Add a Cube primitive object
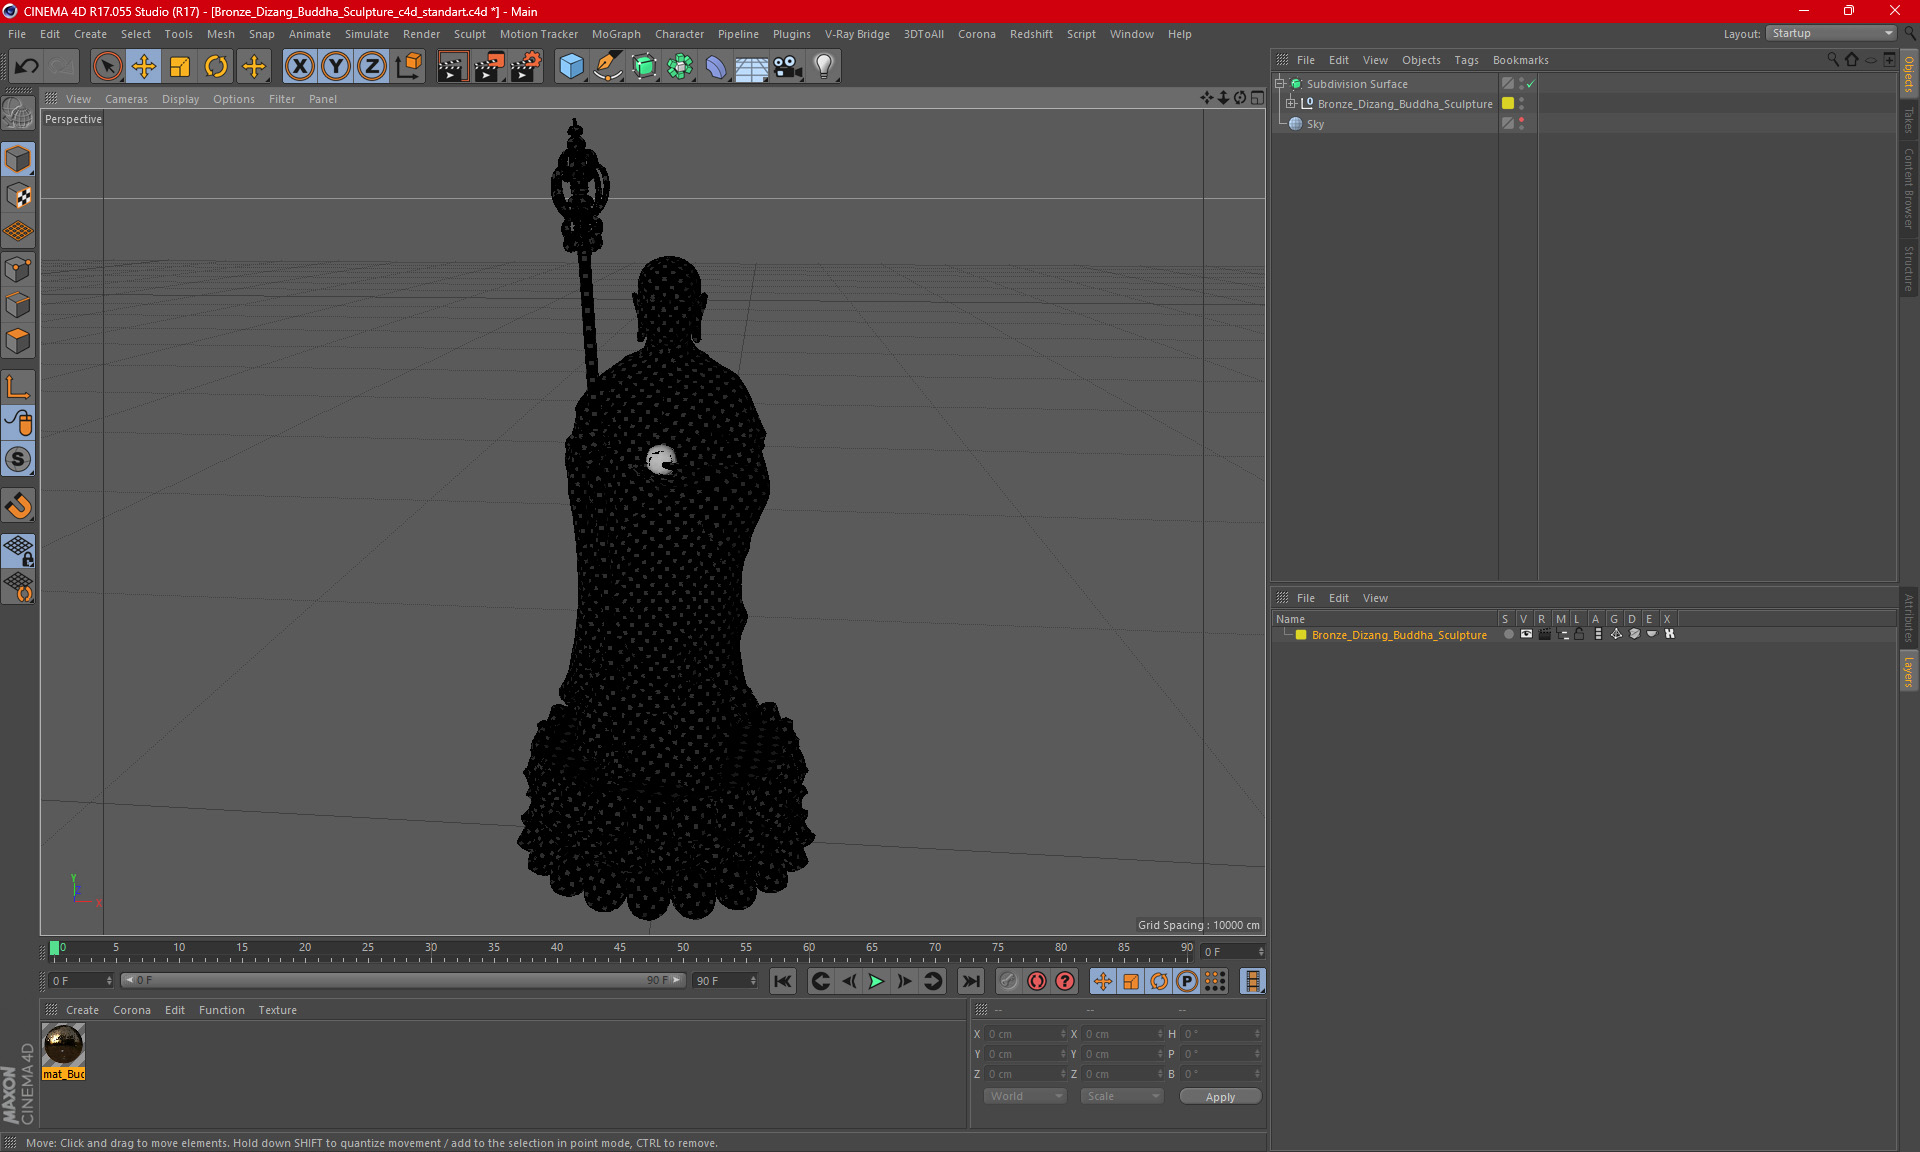 (571, 67)
